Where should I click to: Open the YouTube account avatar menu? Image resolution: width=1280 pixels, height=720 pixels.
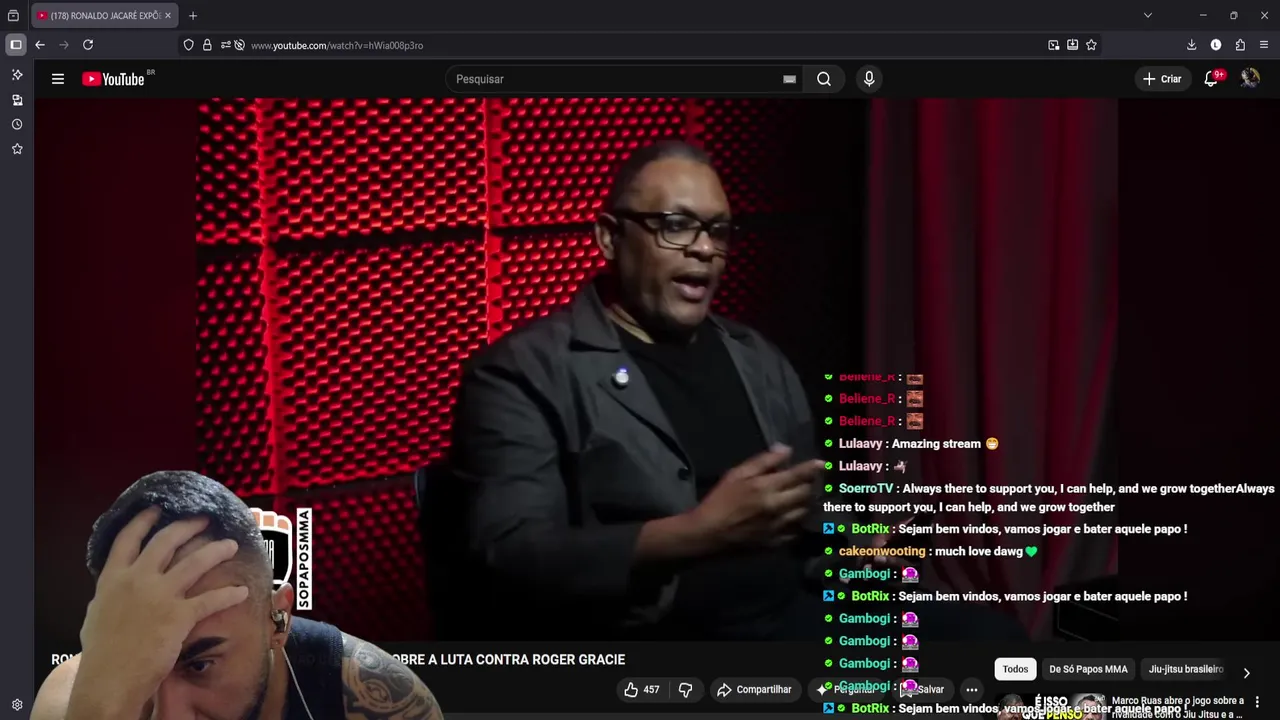click(1250, 78)
